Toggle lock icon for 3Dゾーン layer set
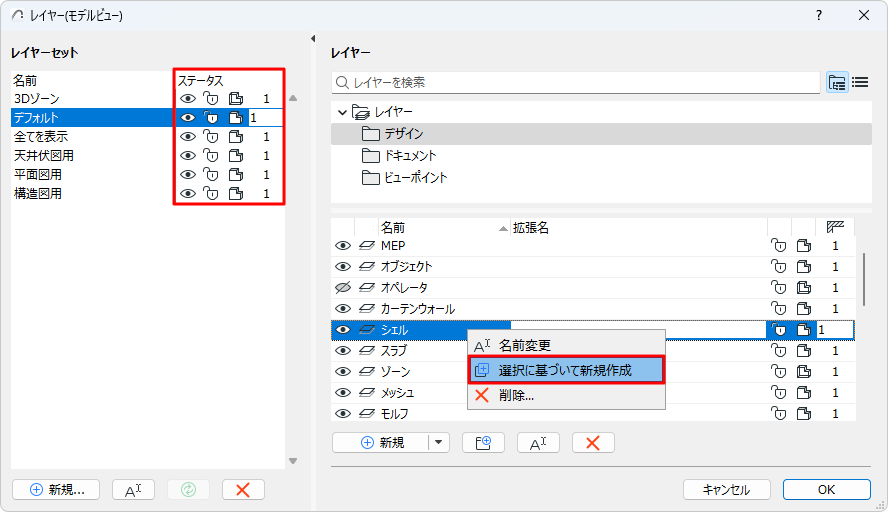 click(x=211, y=99)
